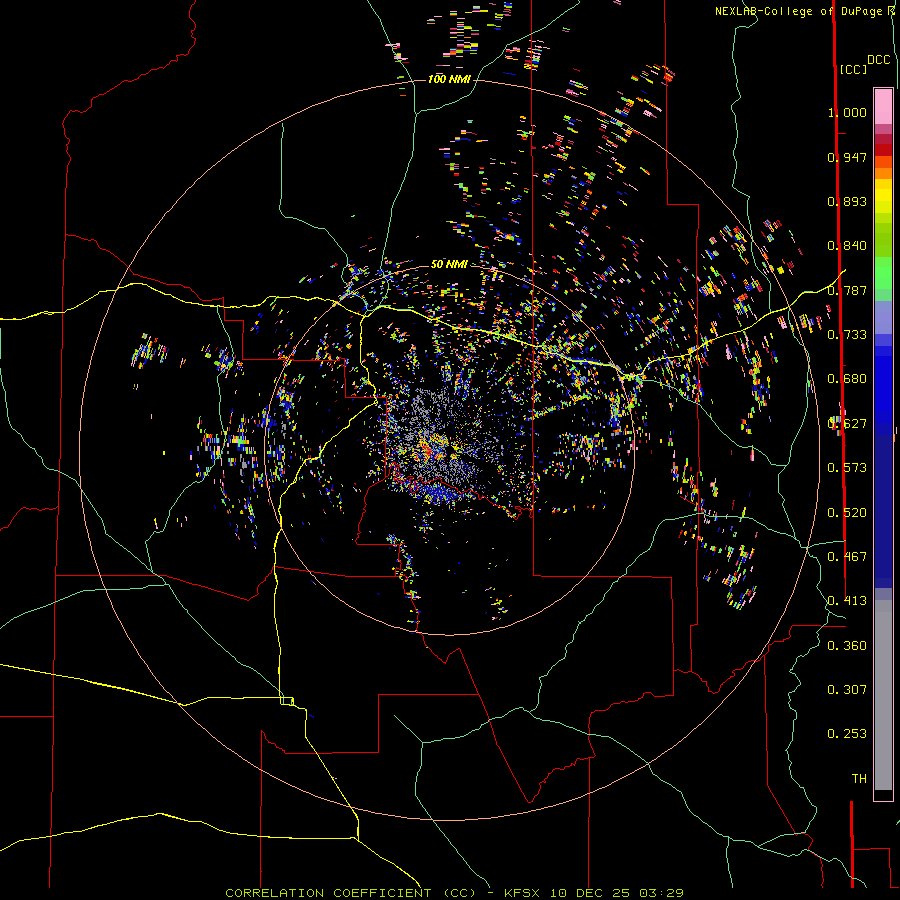Image resolution: width=900 pixels, height=900 pixels.
Task: Click the 0.680 legend value
Action: click(847, 379)
